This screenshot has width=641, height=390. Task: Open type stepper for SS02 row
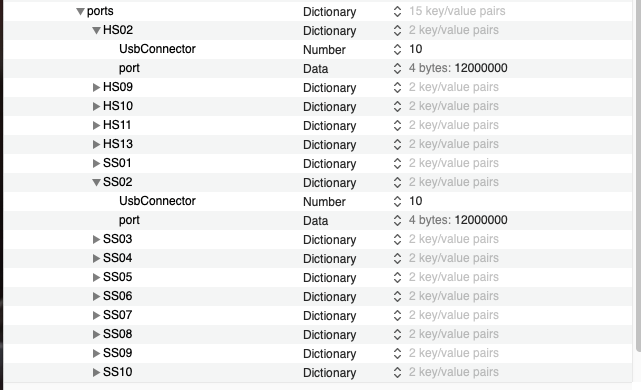tap(397, 182)
